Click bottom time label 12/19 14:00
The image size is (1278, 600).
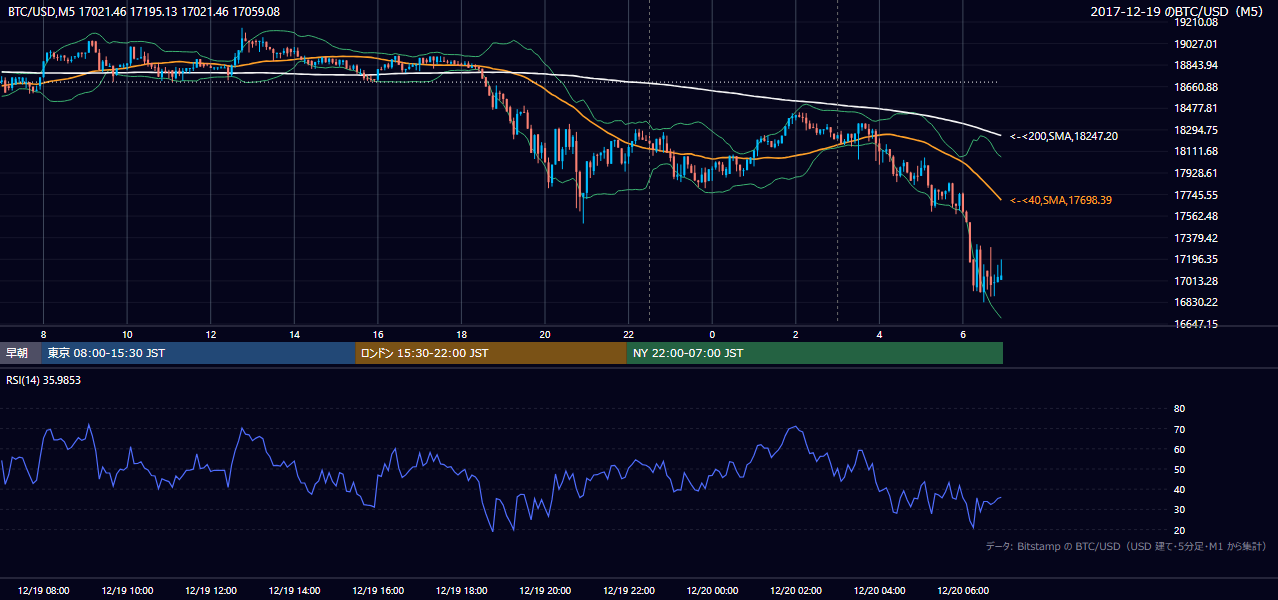(x=295, y=591)
